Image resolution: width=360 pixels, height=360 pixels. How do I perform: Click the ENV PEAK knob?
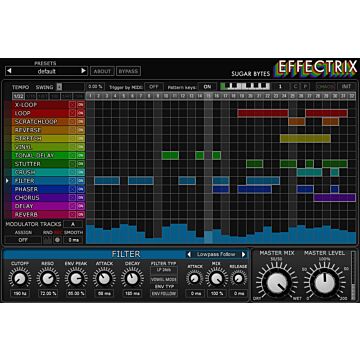coord(76,278)
